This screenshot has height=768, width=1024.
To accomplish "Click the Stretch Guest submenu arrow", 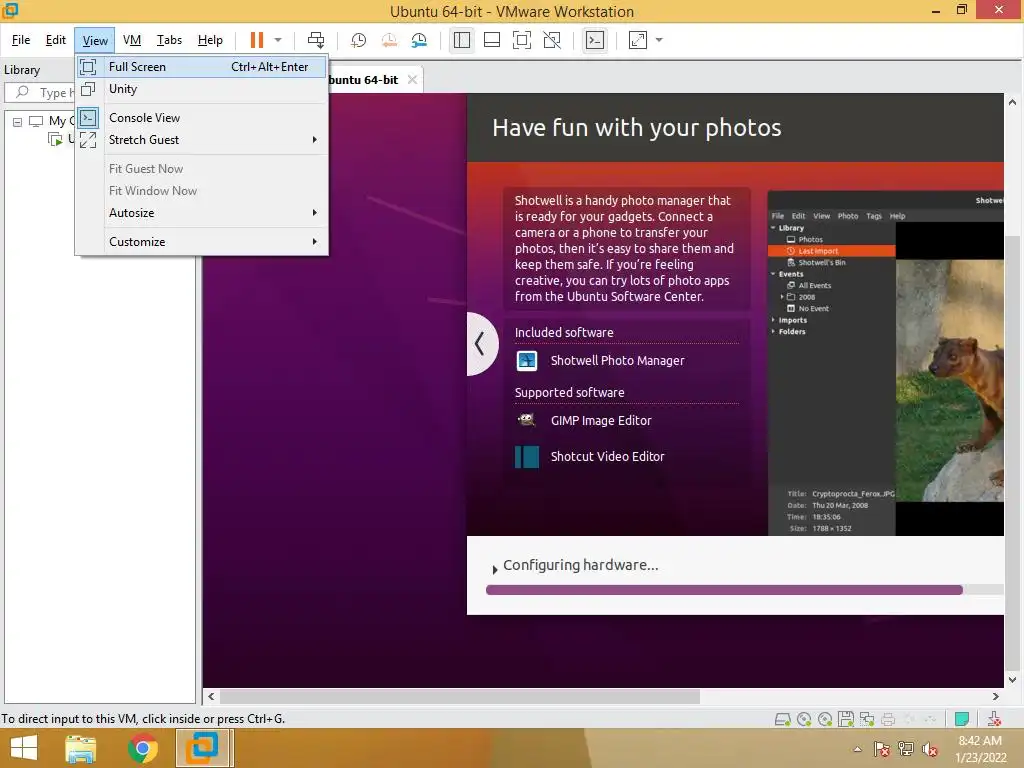I will (315, 140).
